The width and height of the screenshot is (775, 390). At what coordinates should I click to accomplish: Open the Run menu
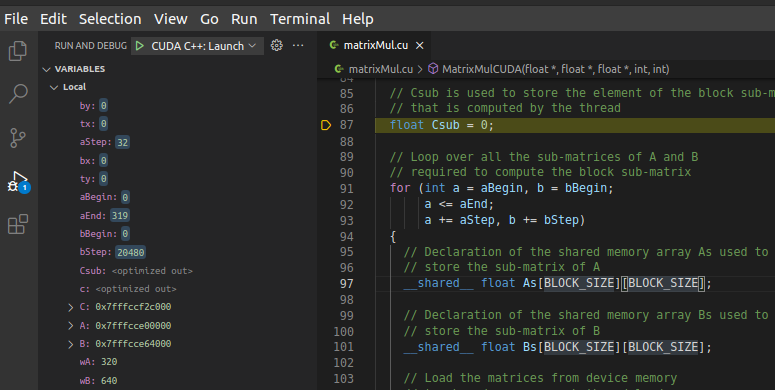[x=244, y=19]
